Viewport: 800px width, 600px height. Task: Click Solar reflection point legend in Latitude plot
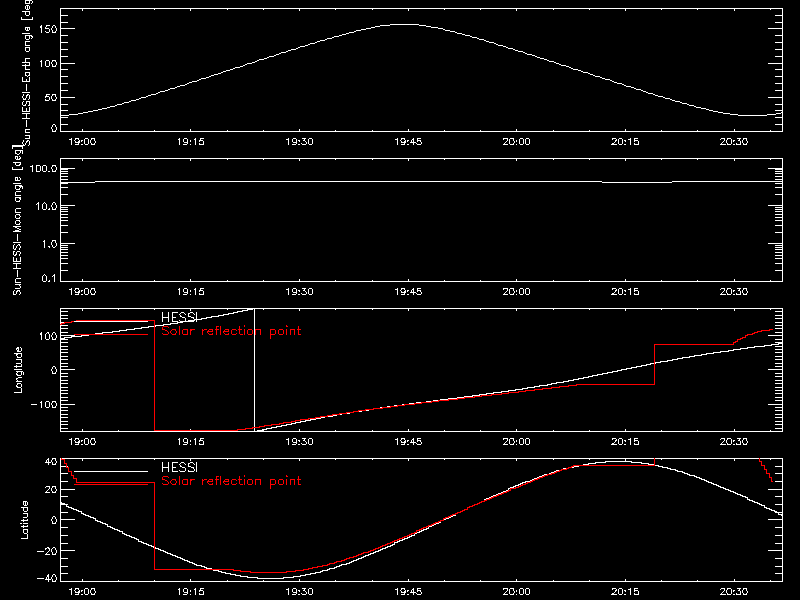pos(231,481)
